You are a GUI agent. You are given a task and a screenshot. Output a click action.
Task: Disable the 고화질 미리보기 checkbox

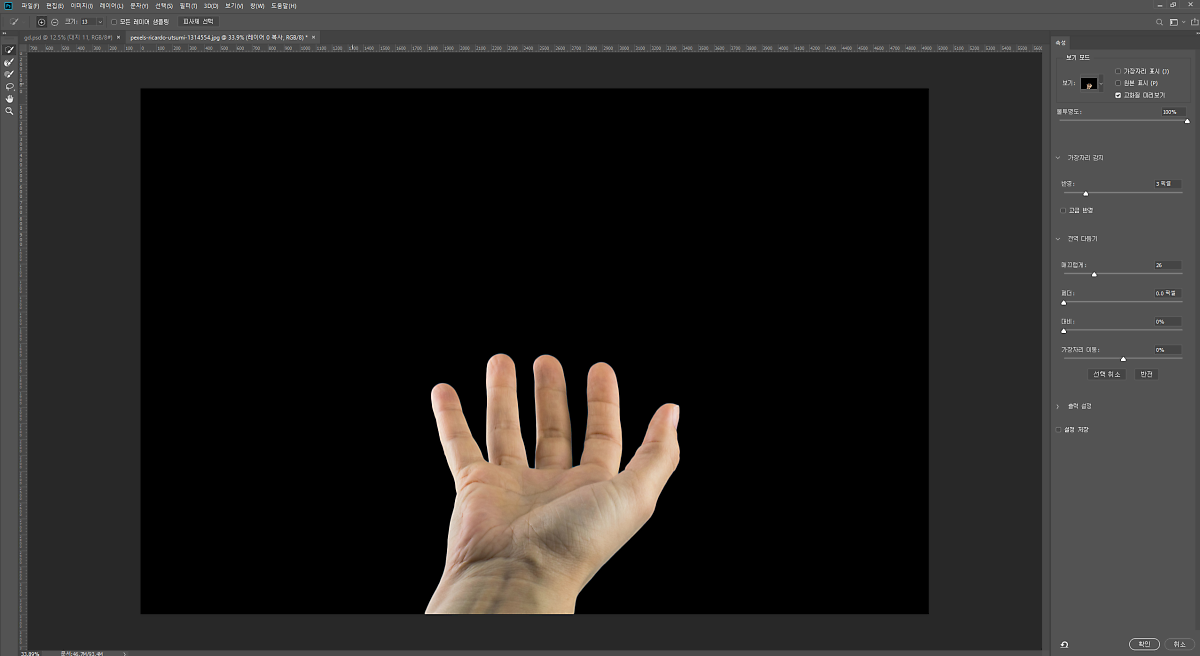(x=1118, y=95)
